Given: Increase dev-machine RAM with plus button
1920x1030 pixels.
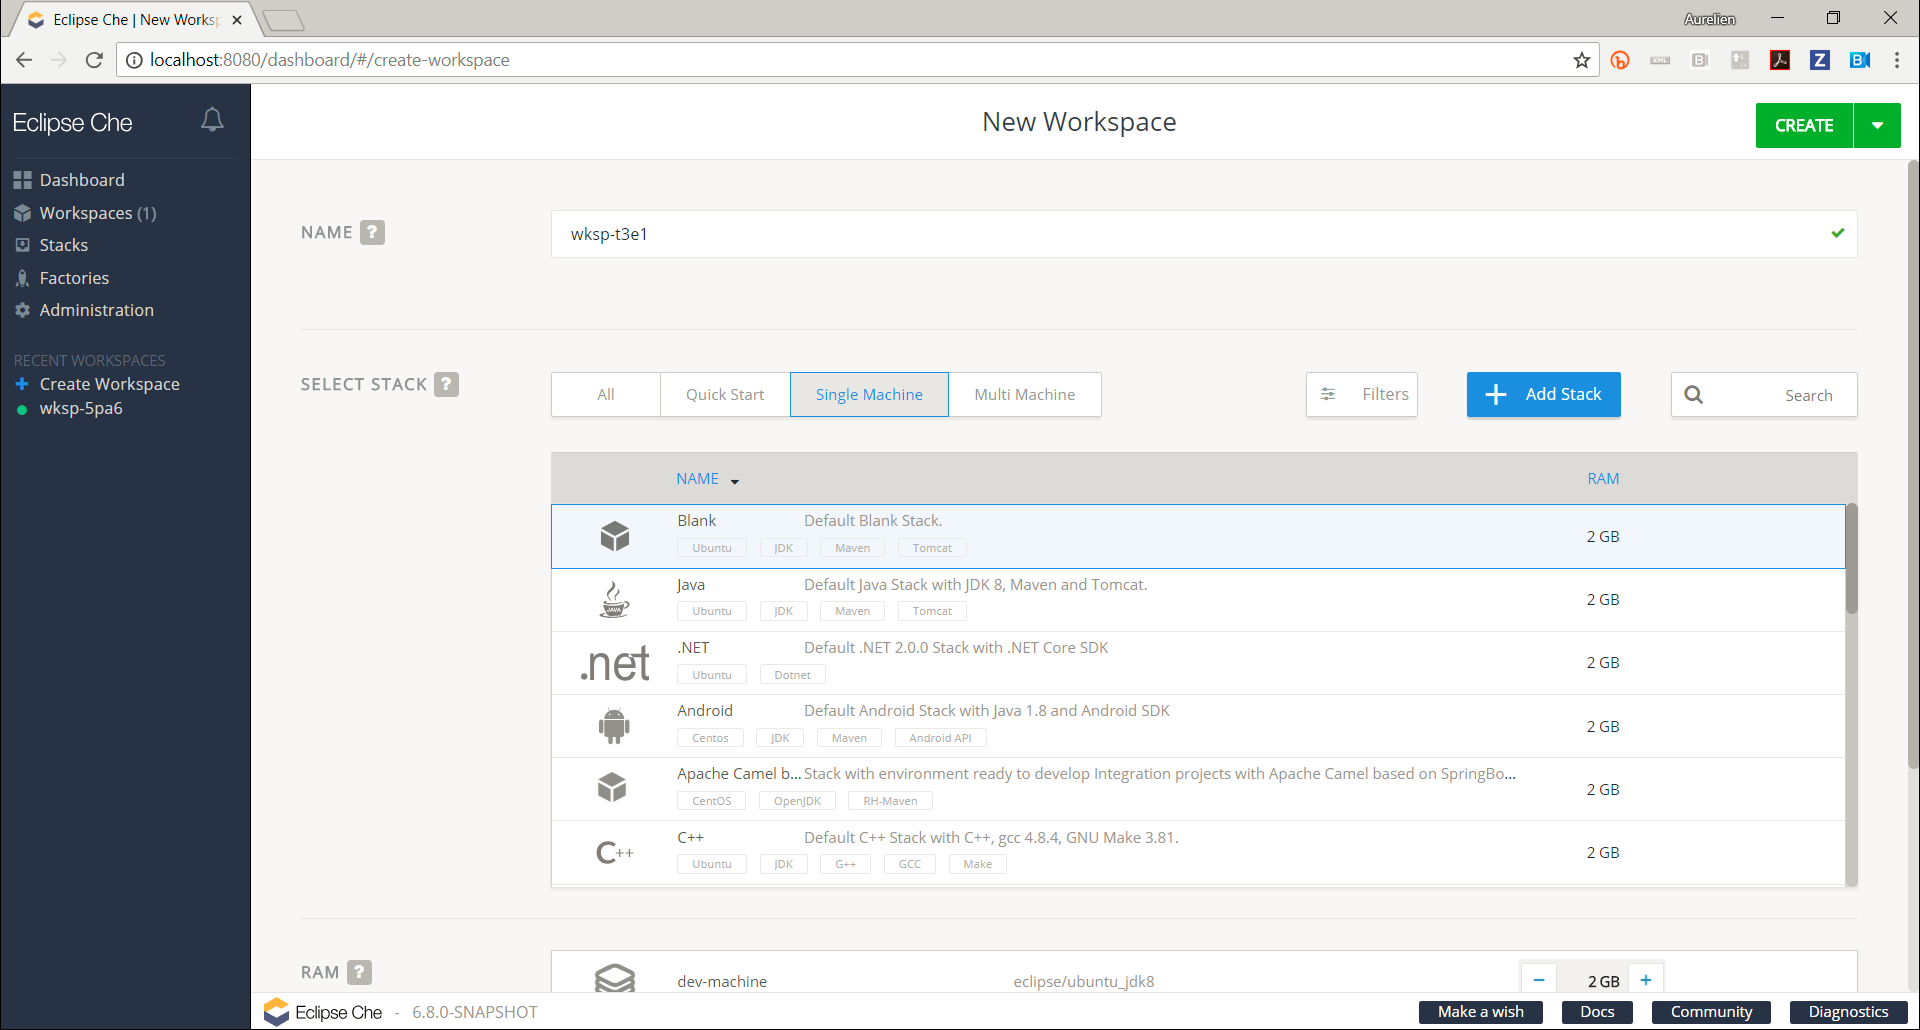Looking at the screenshot, I should click(1646, 980).
